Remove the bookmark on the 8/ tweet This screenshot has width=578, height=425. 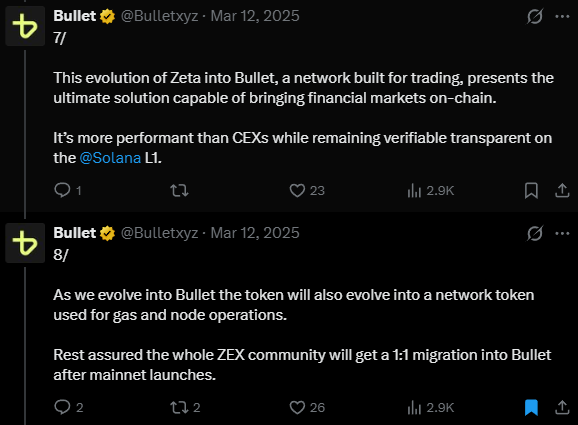click(531, 407)
